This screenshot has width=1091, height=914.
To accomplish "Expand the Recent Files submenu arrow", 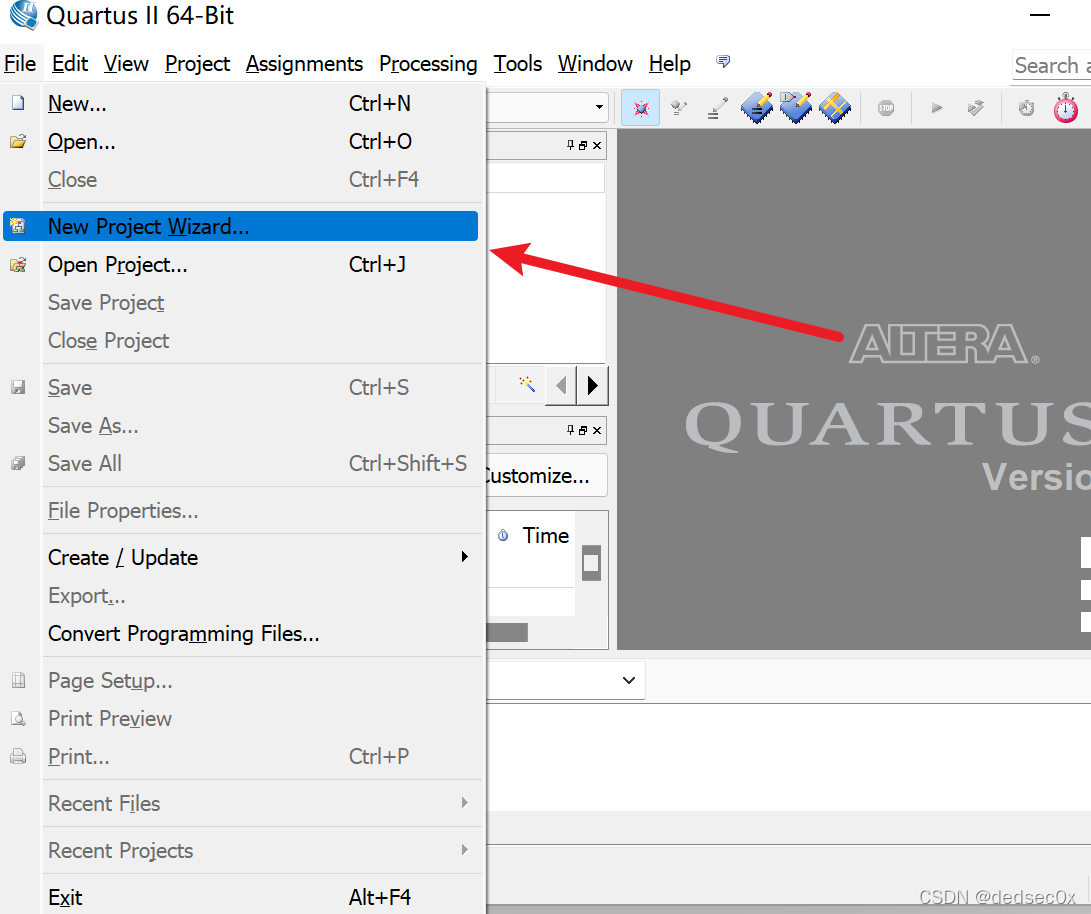I will click(464, 803).
